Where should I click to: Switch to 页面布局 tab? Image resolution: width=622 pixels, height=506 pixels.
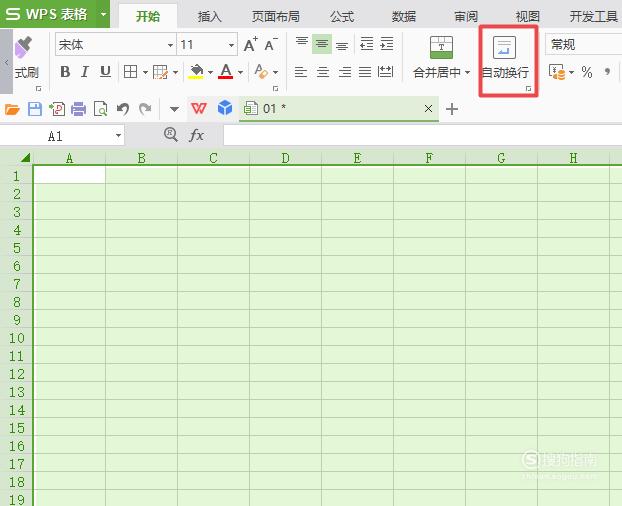click(276, 17)
